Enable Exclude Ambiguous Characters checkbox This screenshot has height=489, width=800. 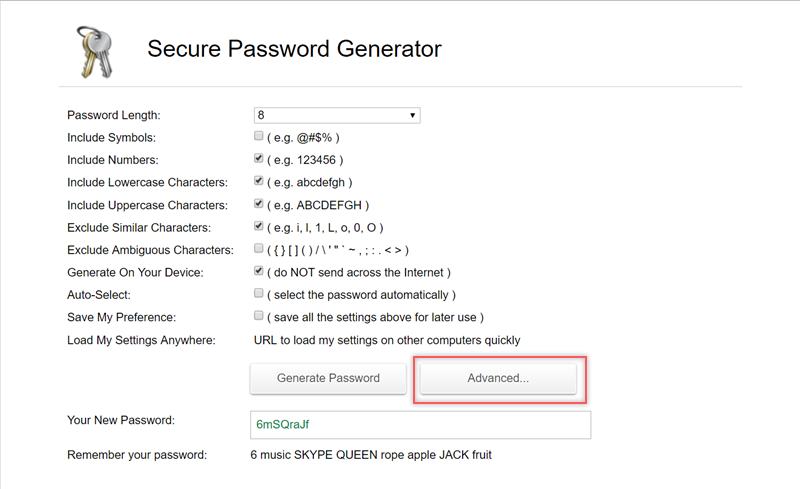click(259, 249)
